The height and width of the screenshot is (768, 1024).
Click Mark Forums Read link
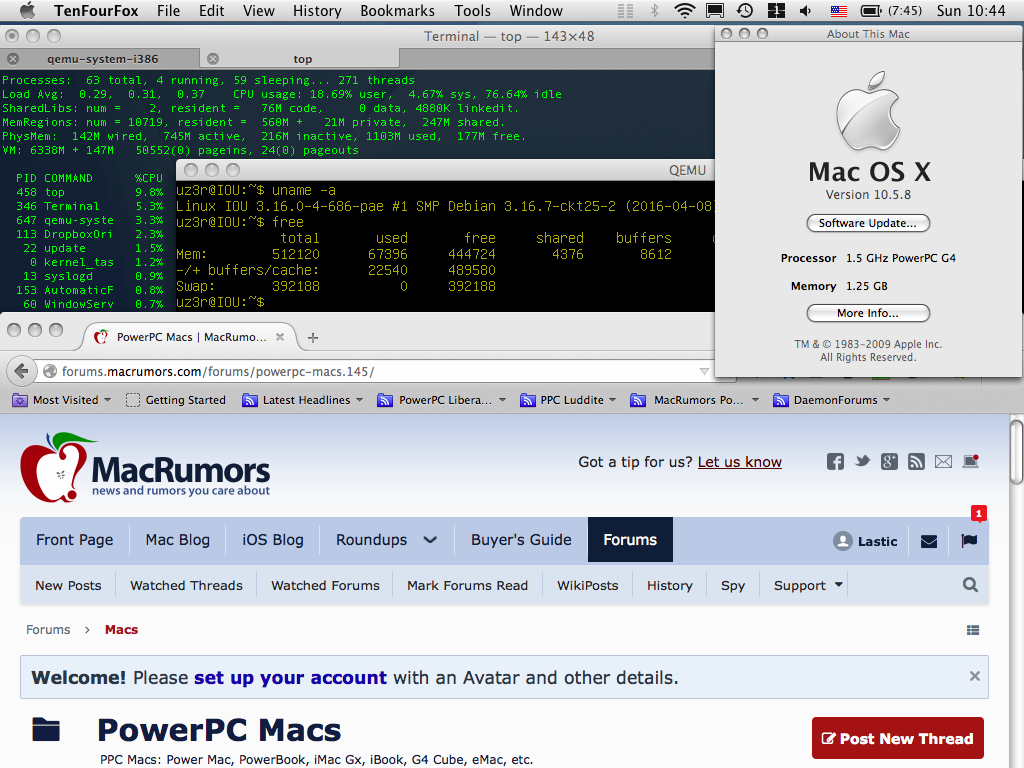[468, 585]
